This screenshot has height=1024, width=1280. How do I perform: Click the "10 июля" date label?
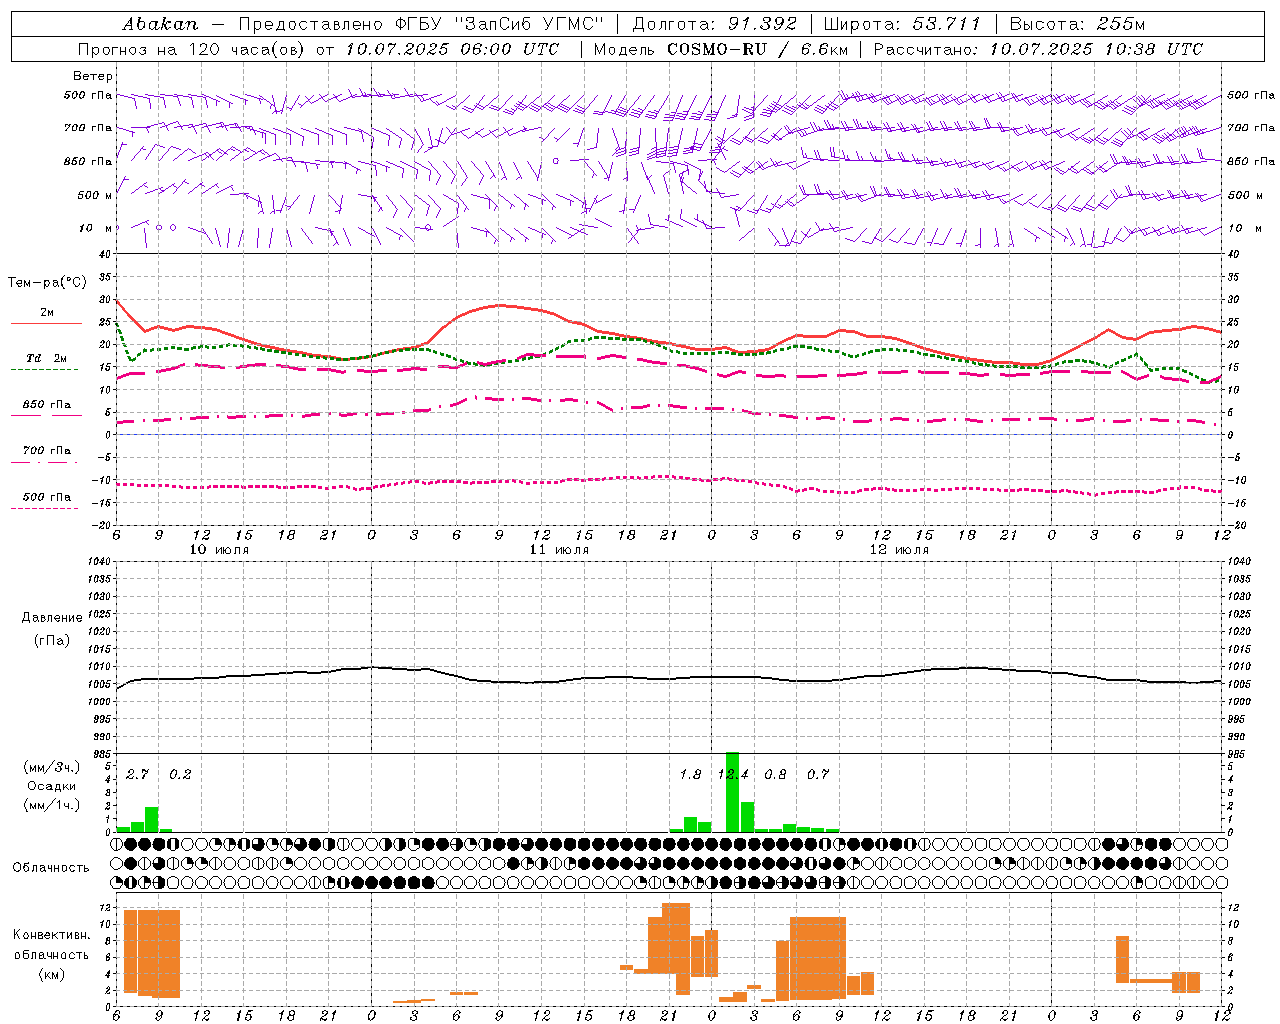coord(219,549)
